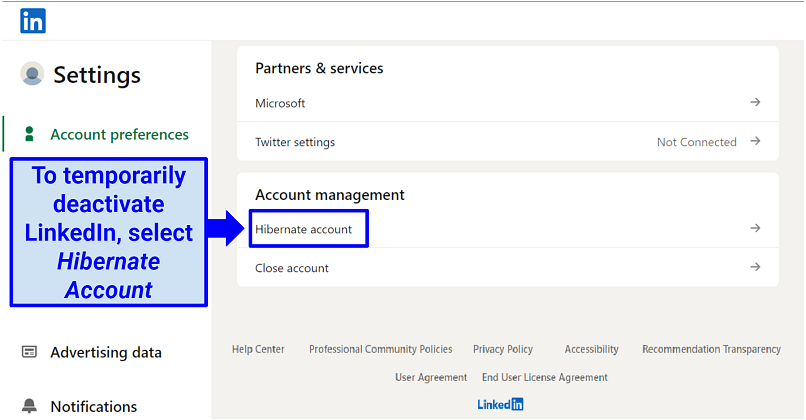
Task: Select Hibernate account option
Action: (x=304, y=229)
